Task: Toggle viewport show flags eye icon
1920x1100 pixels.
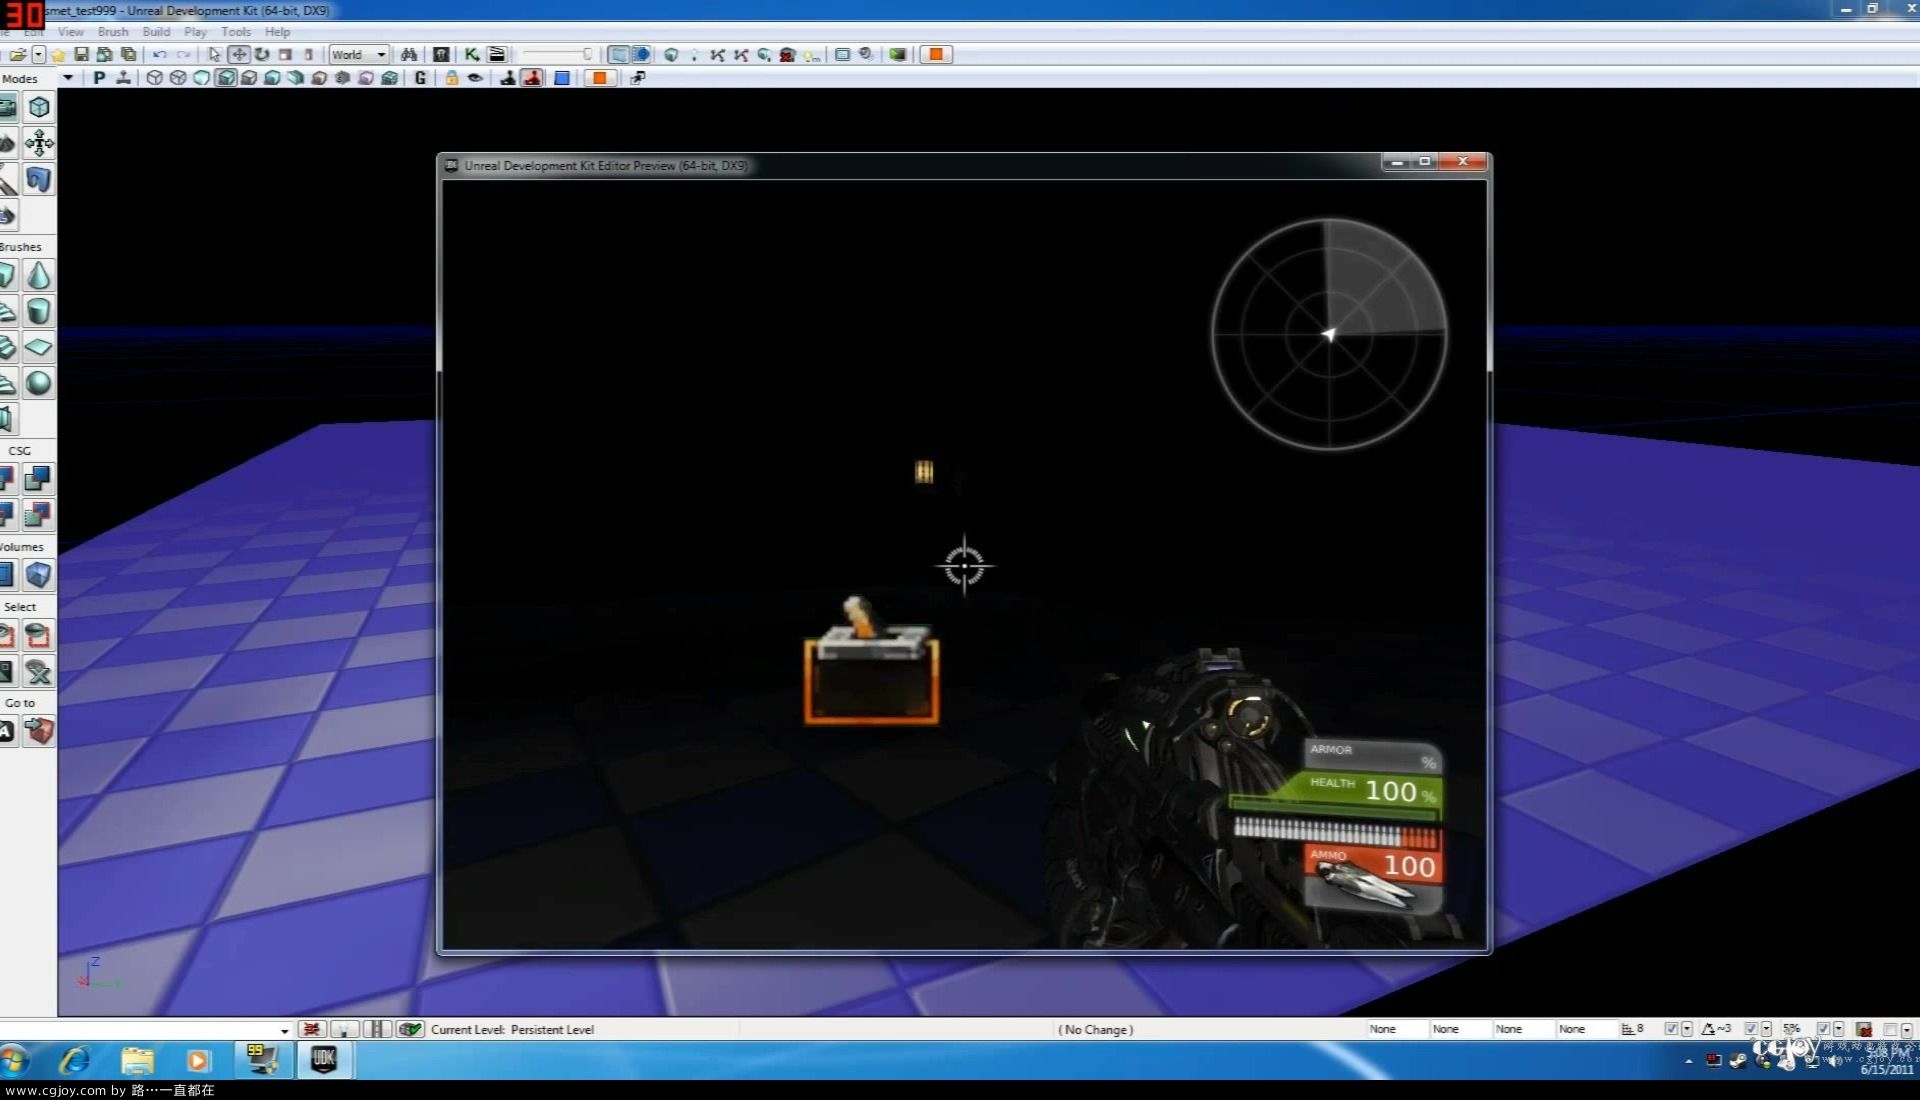Action: pos(476,78)
